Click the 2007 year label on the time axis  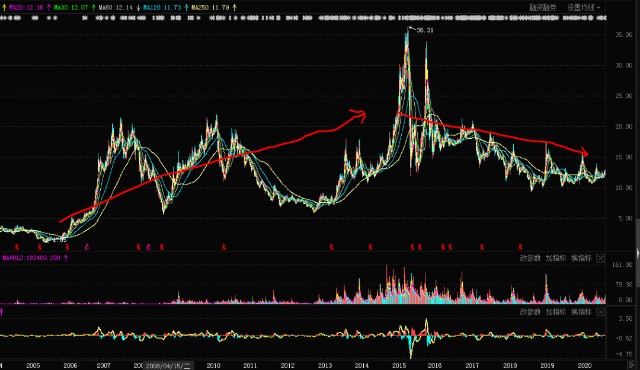tap(104, 366)
